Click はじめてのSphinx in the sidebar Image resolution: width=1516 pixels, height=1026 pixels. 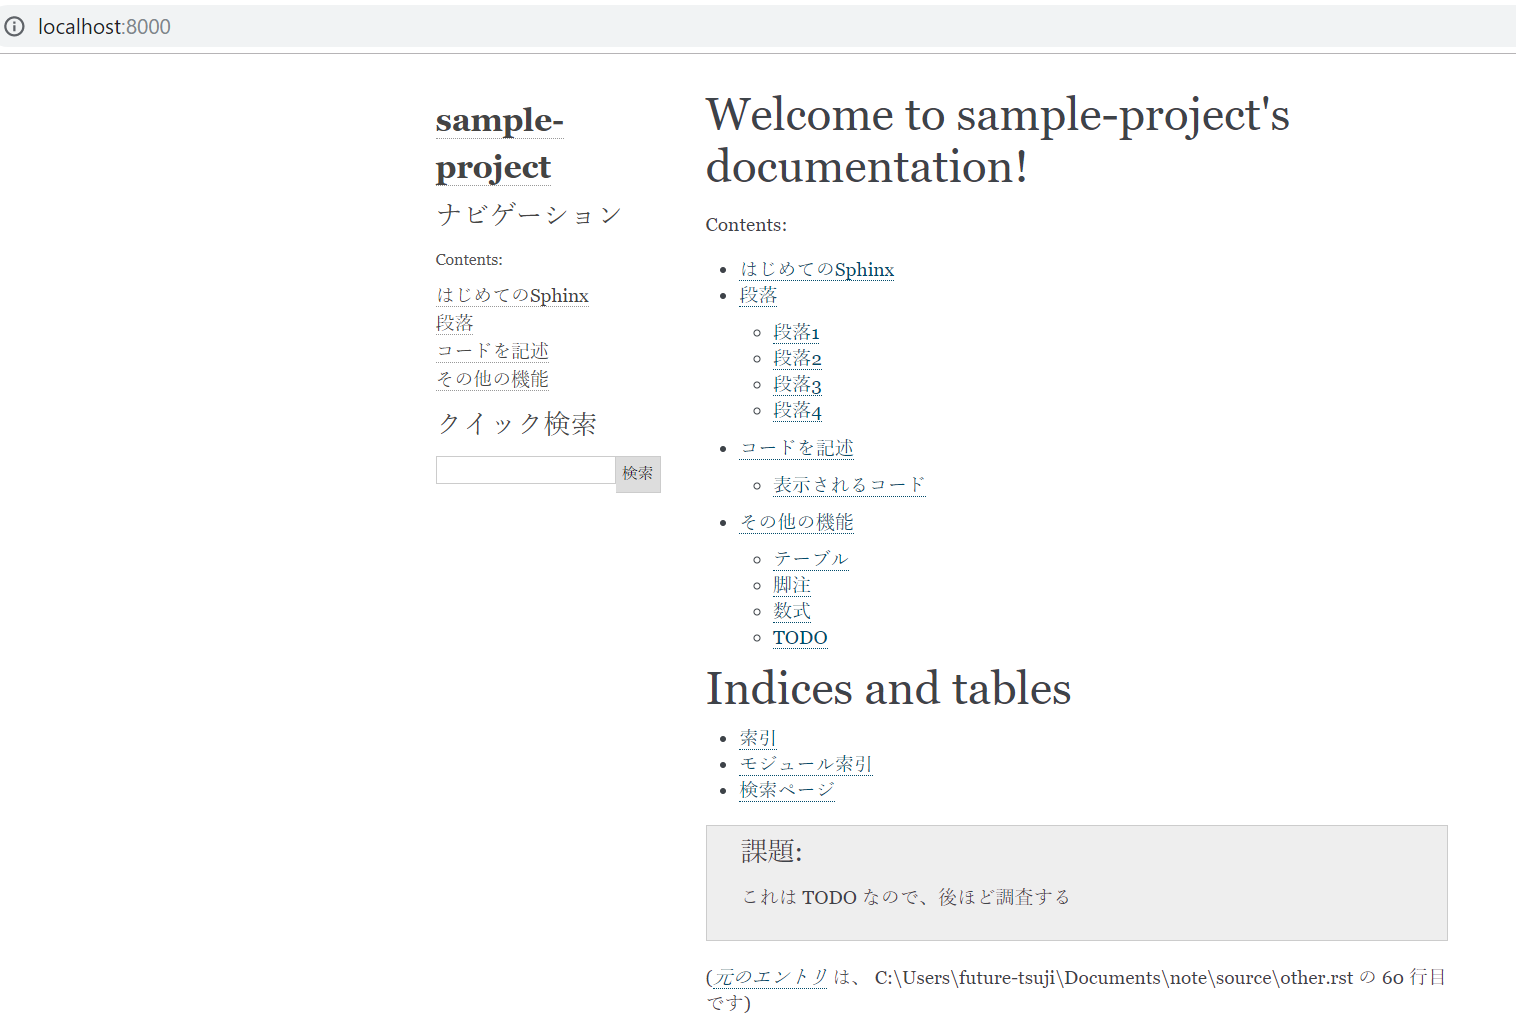511,295
